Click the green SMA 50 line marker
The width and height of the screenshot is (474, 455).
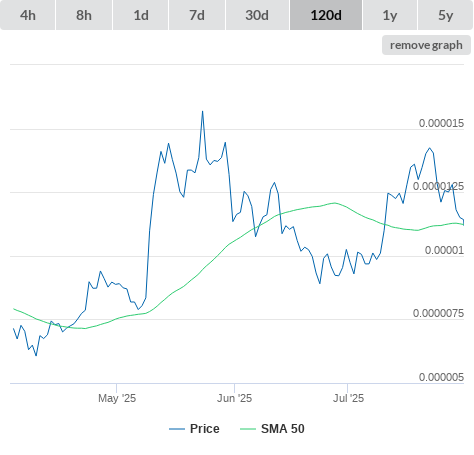(248, 429)
